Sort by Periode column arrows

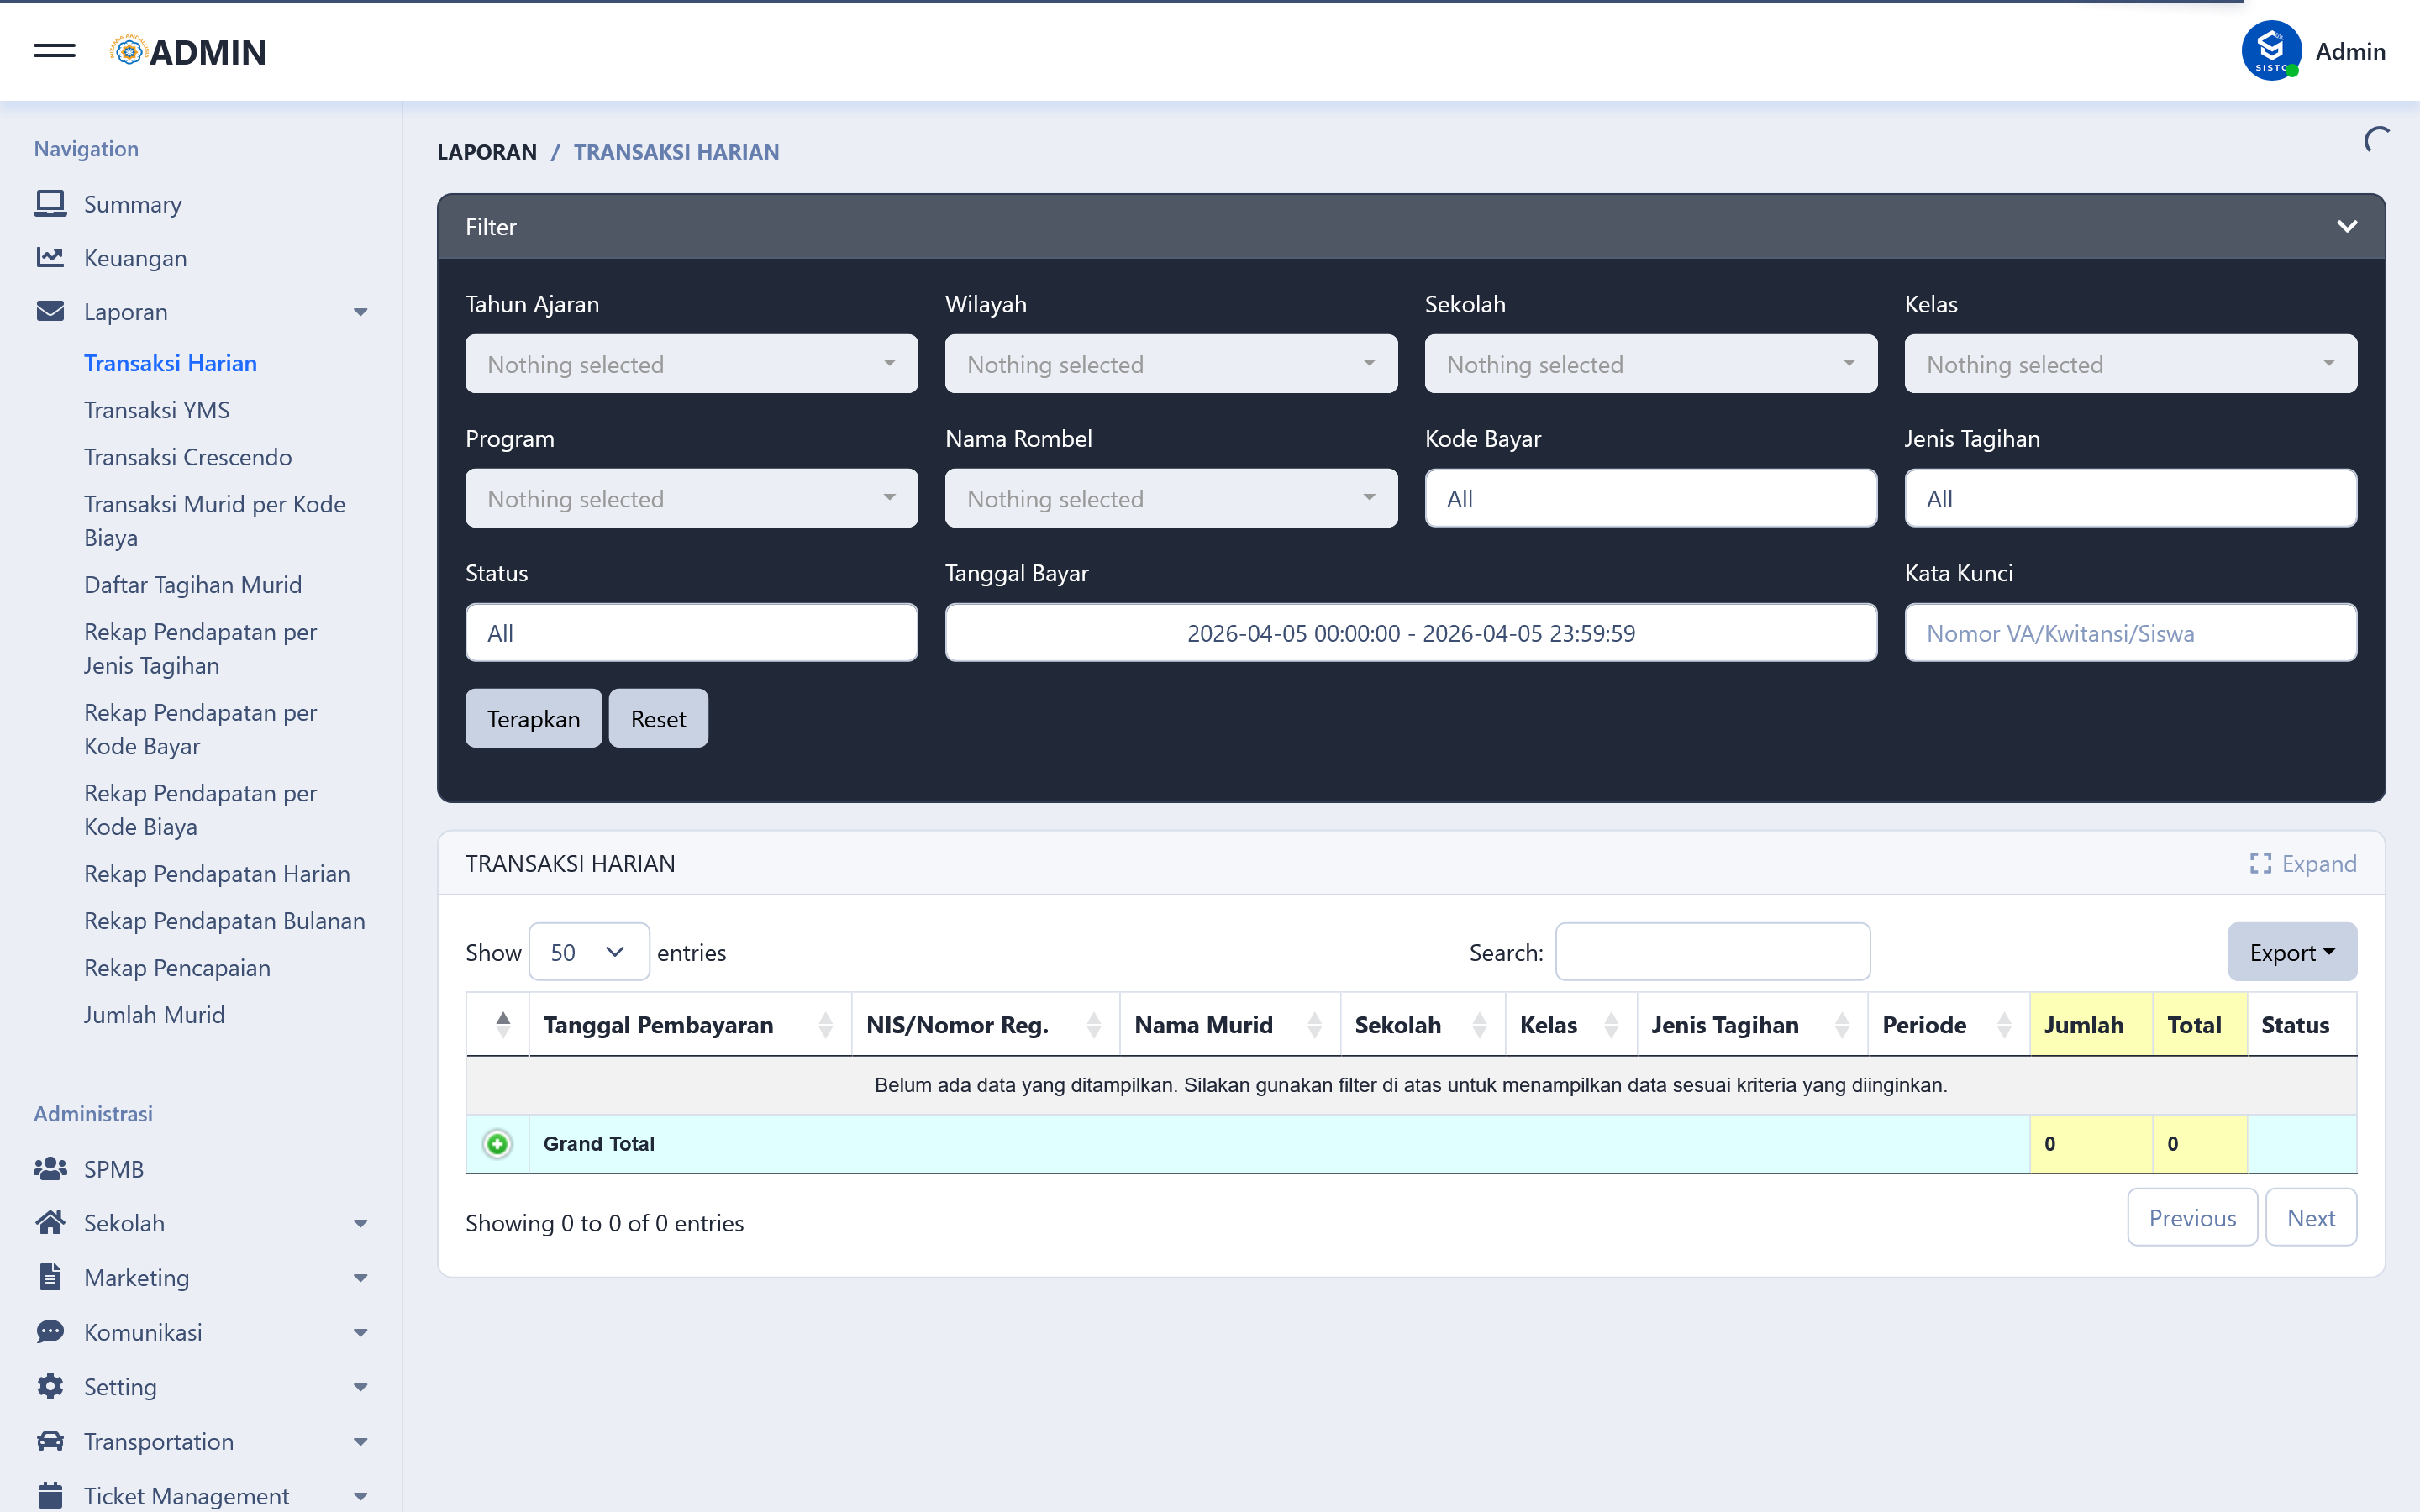2003,1025
